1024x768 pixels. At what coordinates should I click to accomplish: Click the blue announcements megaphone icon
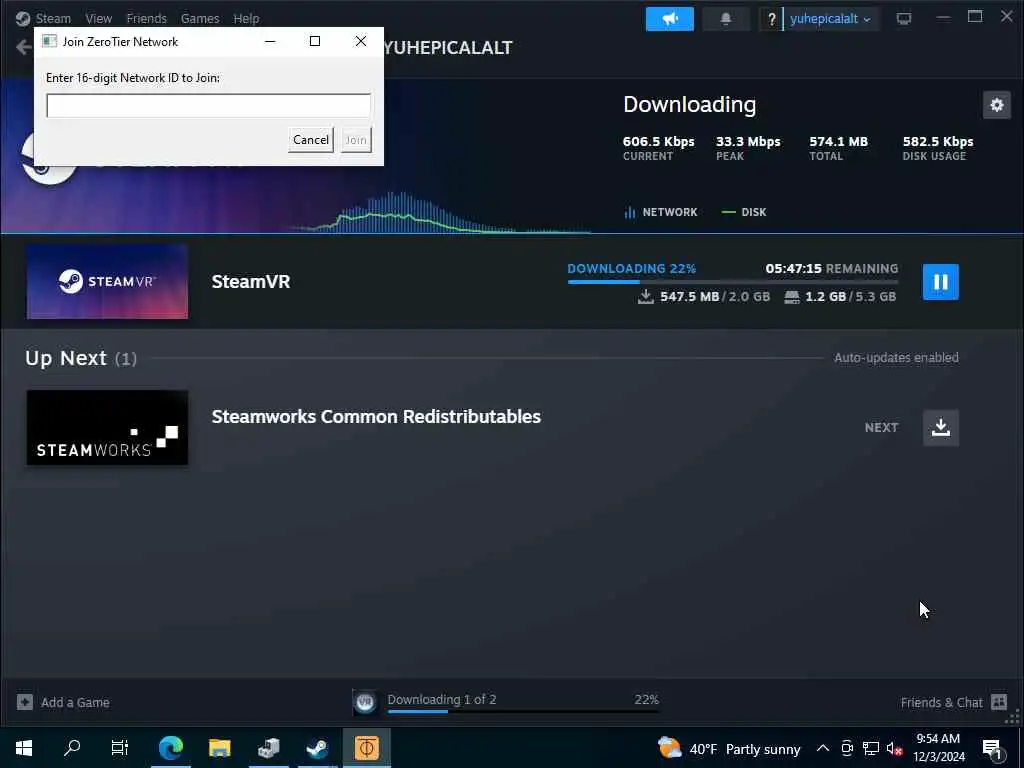[669, 19]
